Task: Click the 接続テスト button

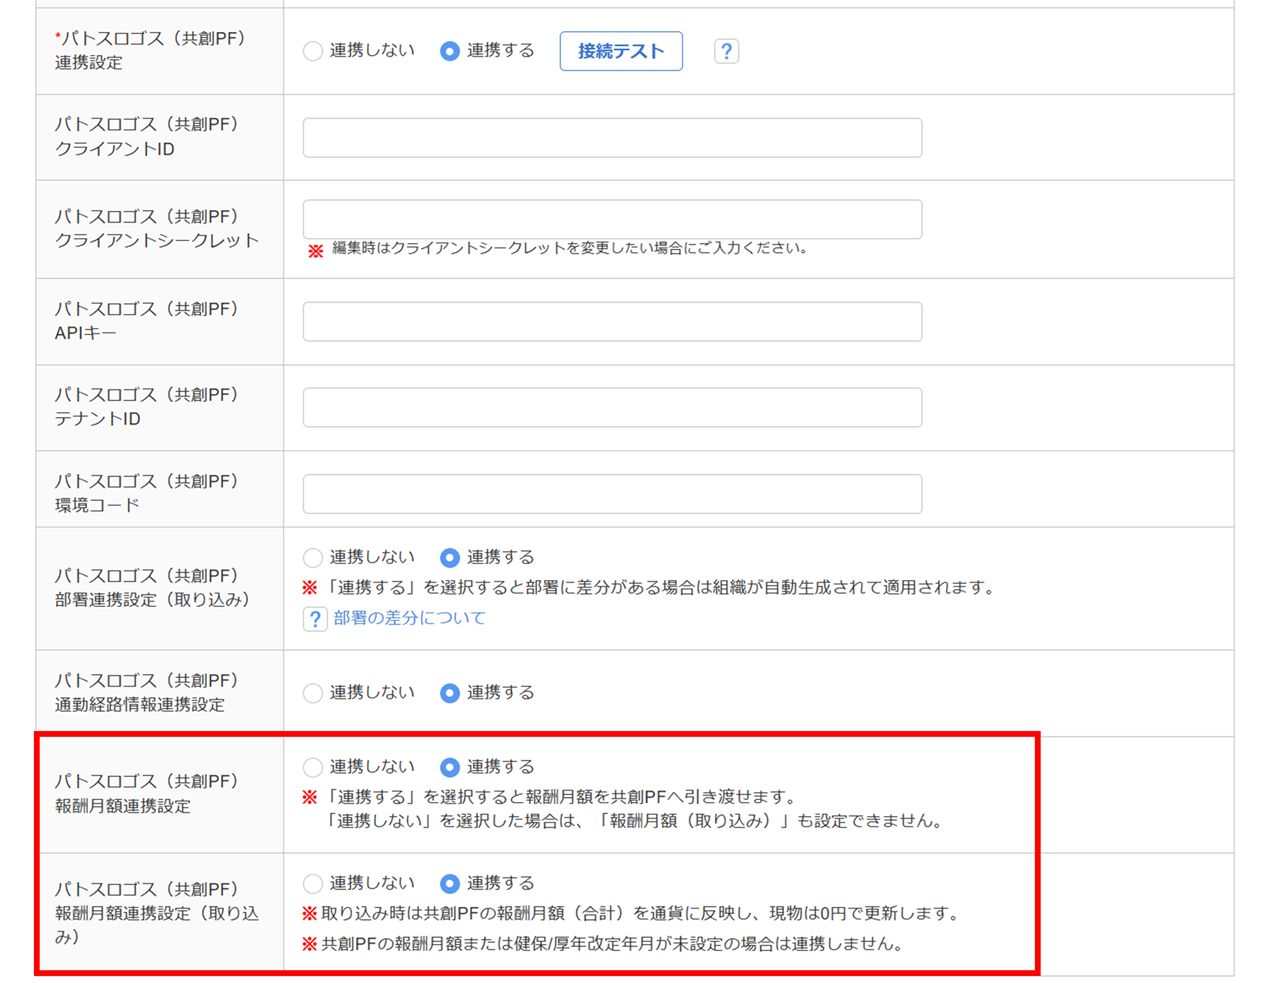Action: pyautogui.click(x=621, y=51)
